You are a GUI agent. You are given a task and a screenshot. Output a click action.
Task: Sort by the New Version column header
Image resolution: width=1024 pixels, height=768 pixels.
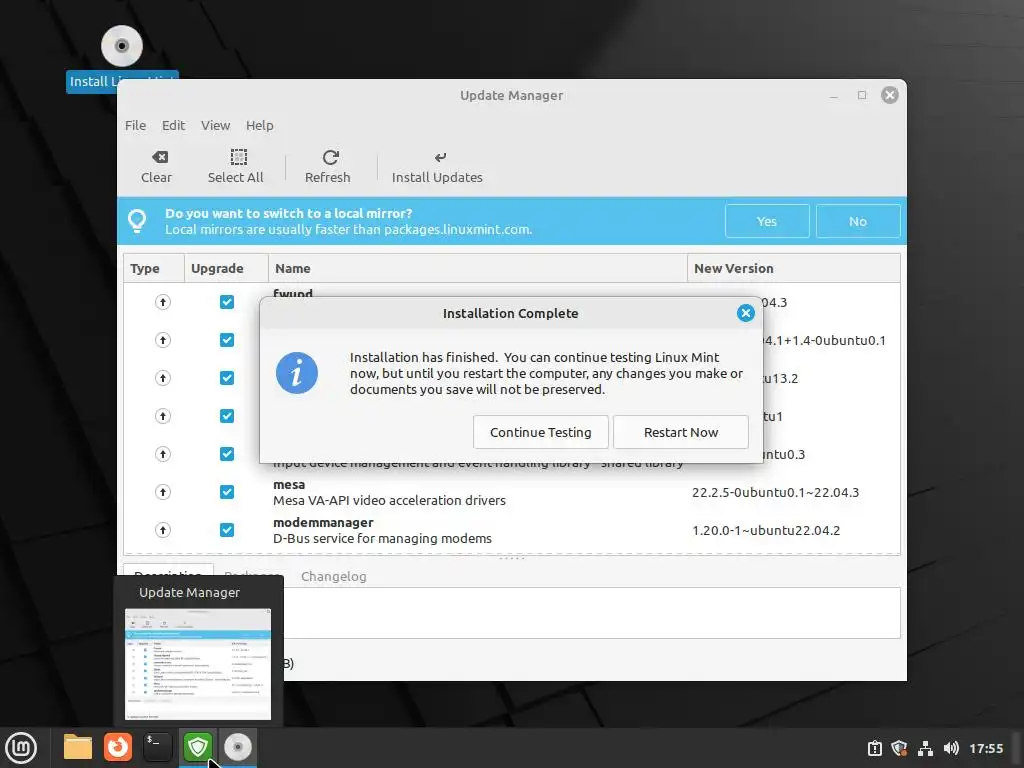coord(793,268)
